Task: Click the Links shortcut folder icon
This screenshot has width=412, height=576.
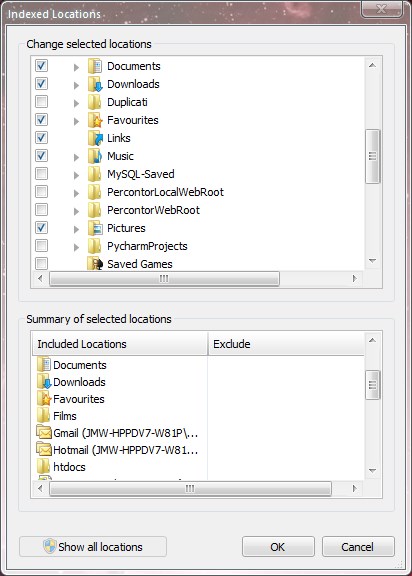Action: [95, 138]
